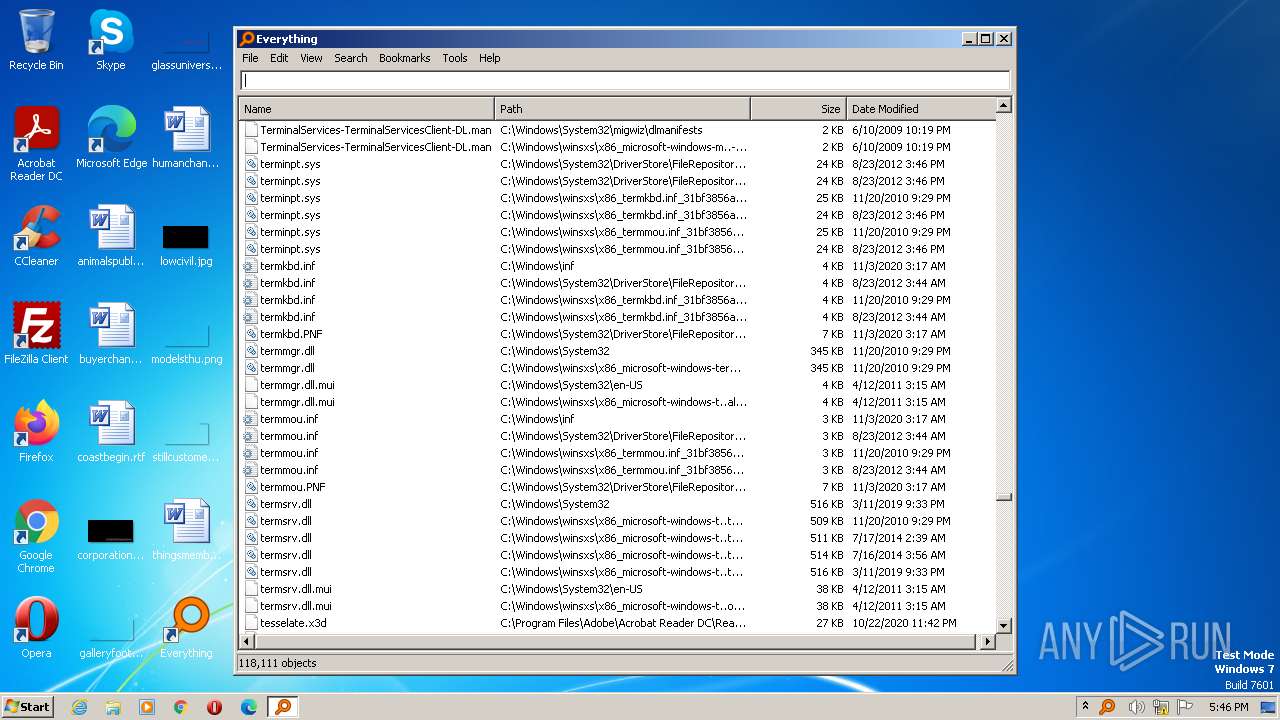Select termmgr.dll in C:\Windows\System32
The height and width of the screenshot is (720, 1280).
(618, 351)
